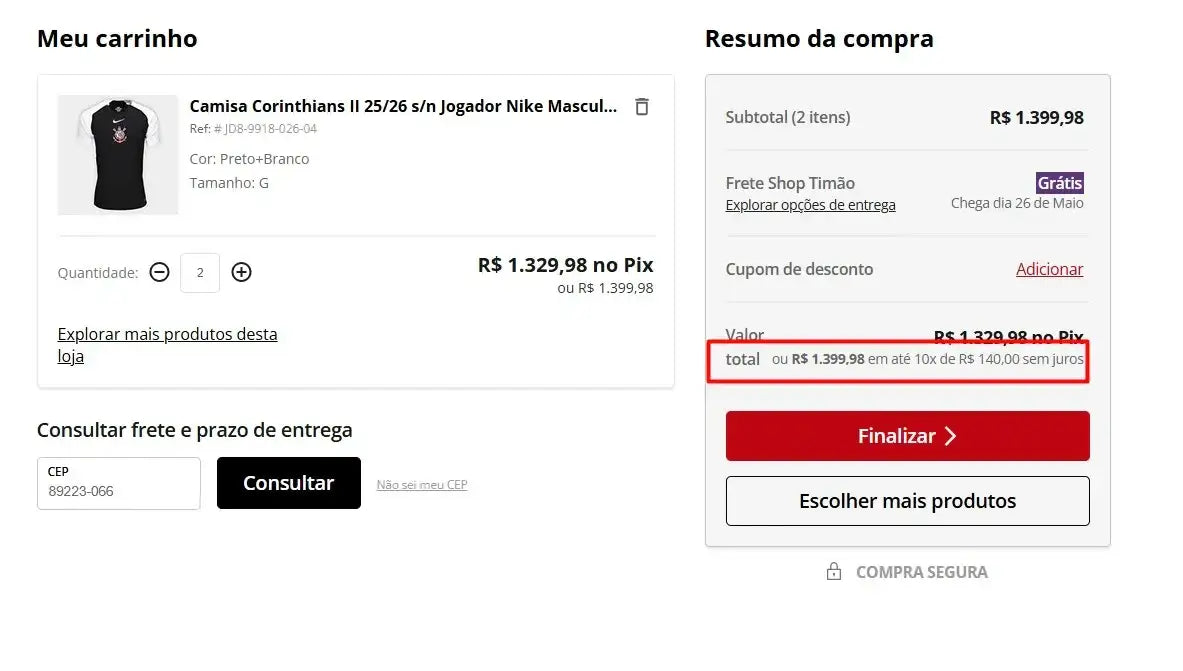Click 'Explorar opções de entrega' link
The image size is (1183, 671).
point(810,205)
